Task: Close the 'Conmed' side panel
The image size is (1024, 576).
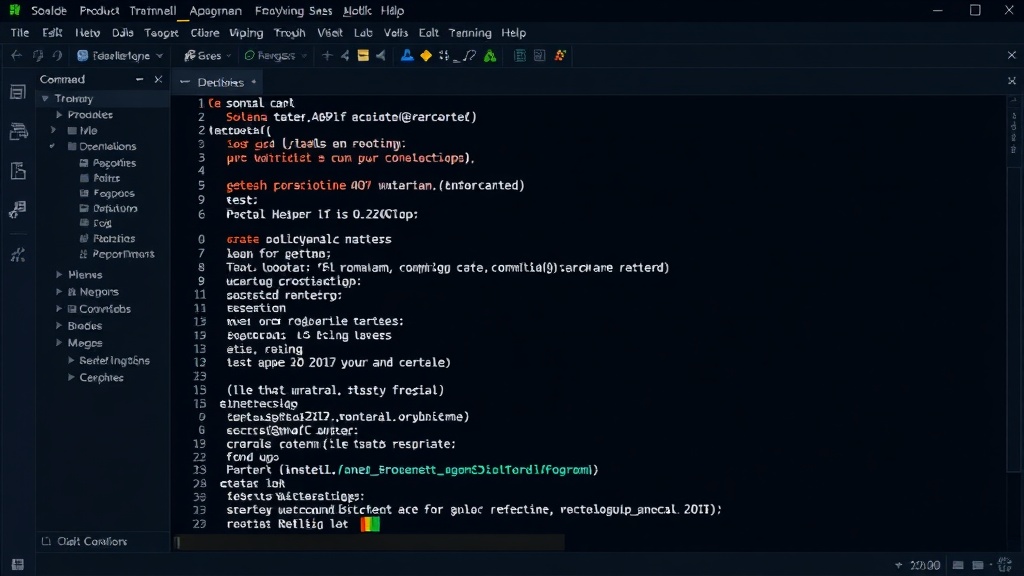Action: point(158,79)
